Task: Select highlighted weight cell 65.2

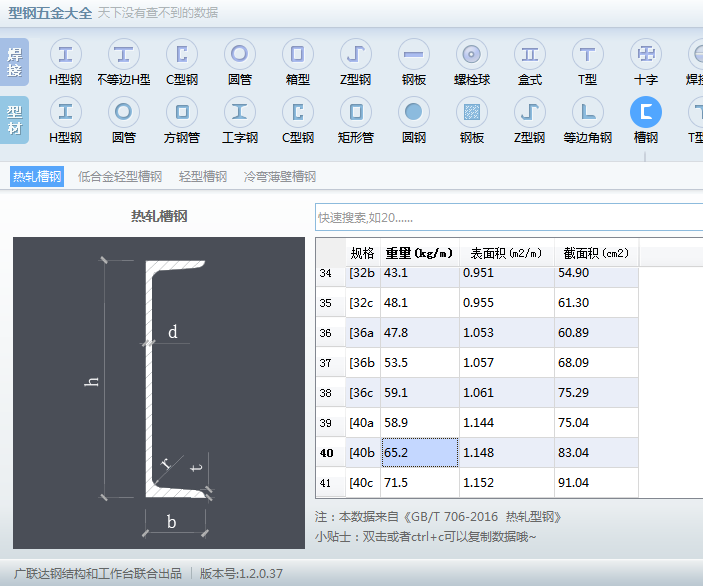Action: [420, 453]
